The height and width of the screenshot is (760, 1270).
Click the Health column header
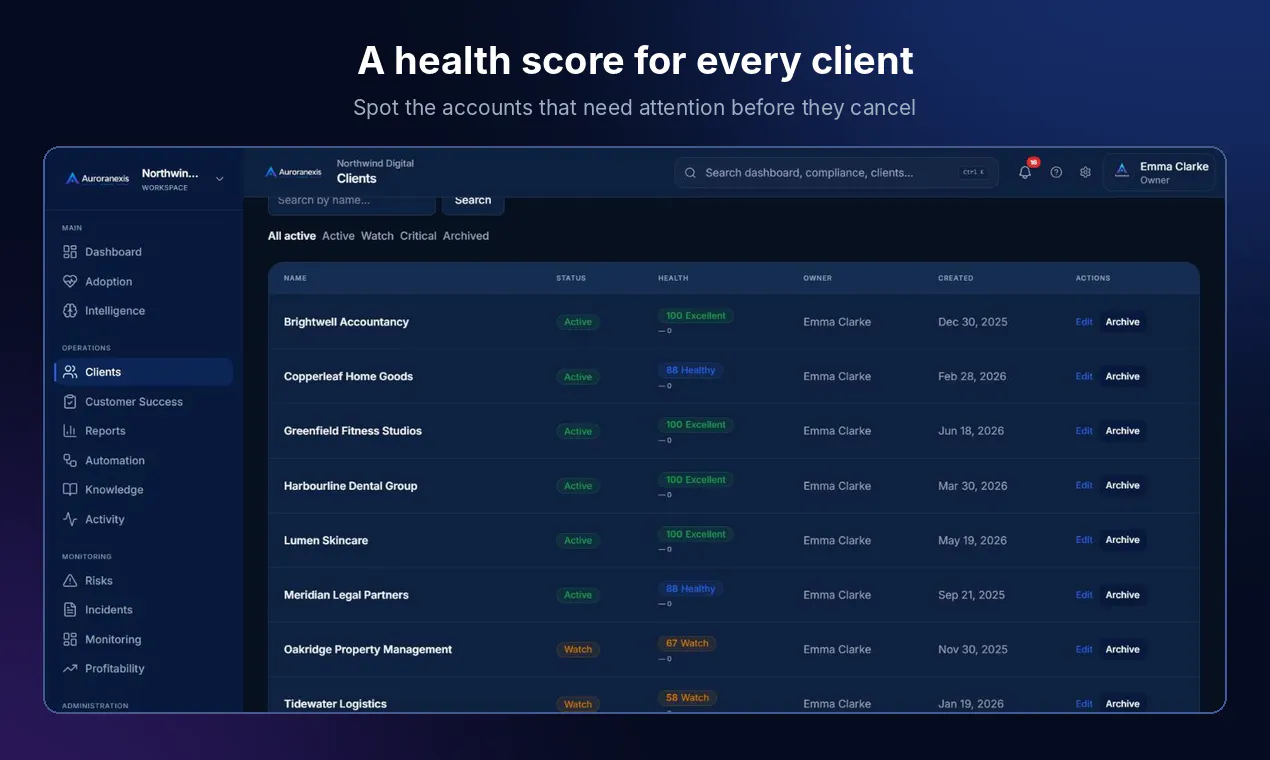pyautogui.click(x=673, y=278)
